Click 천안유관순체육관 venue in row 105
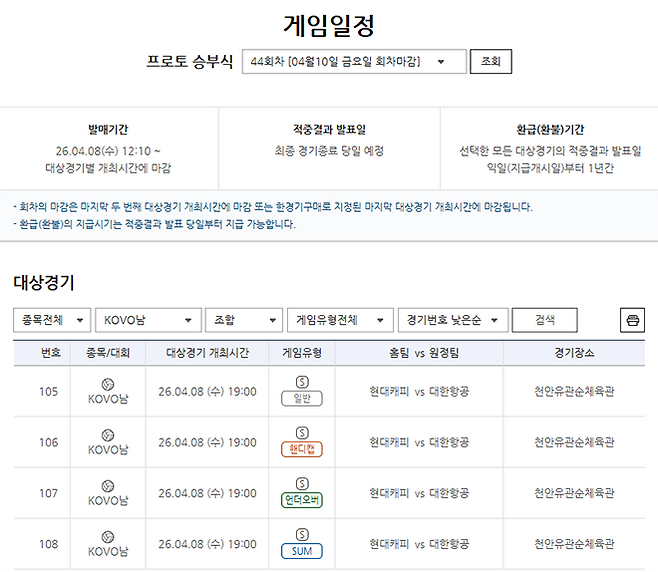Image resolution: width=658 pixels, height=572 pixels. click(574, 391)
